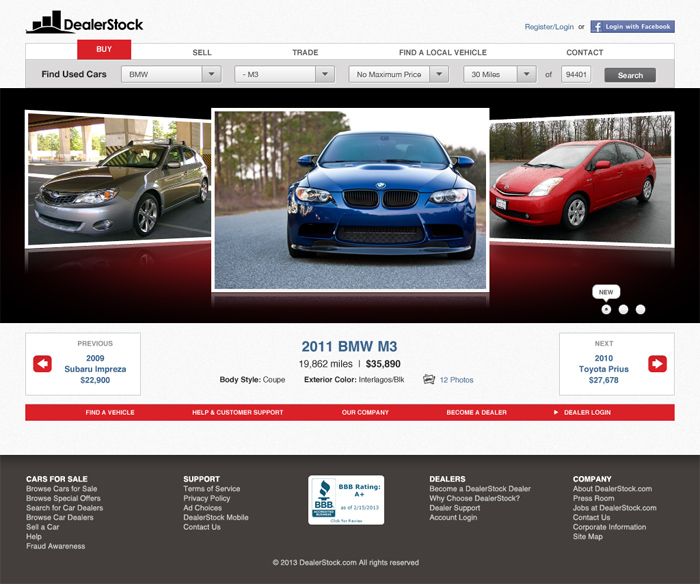The image size is (700, 584).
Task: Open Privacy Policy footer link
Action: [207, 498]
